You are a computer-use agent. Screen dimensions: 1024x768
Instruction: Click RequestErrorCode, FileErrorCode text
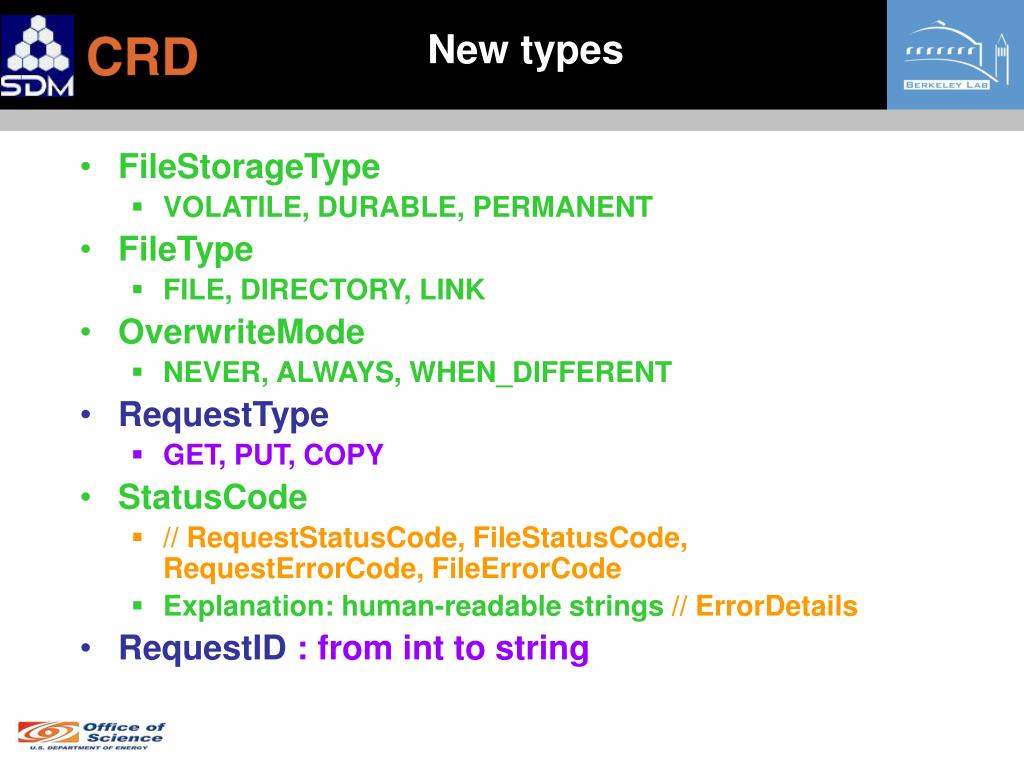(392, 568)
